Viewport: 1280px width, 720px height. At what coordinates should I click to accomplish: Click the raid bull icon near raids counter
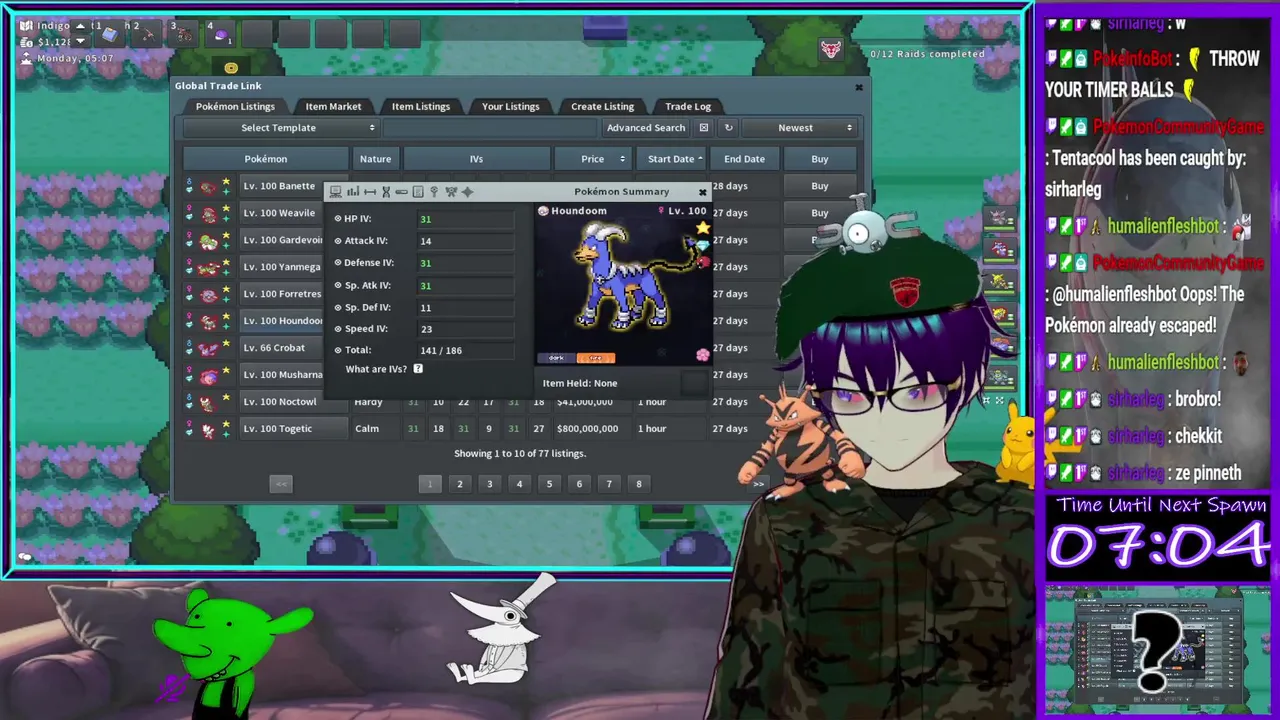[x=830, y=48]
